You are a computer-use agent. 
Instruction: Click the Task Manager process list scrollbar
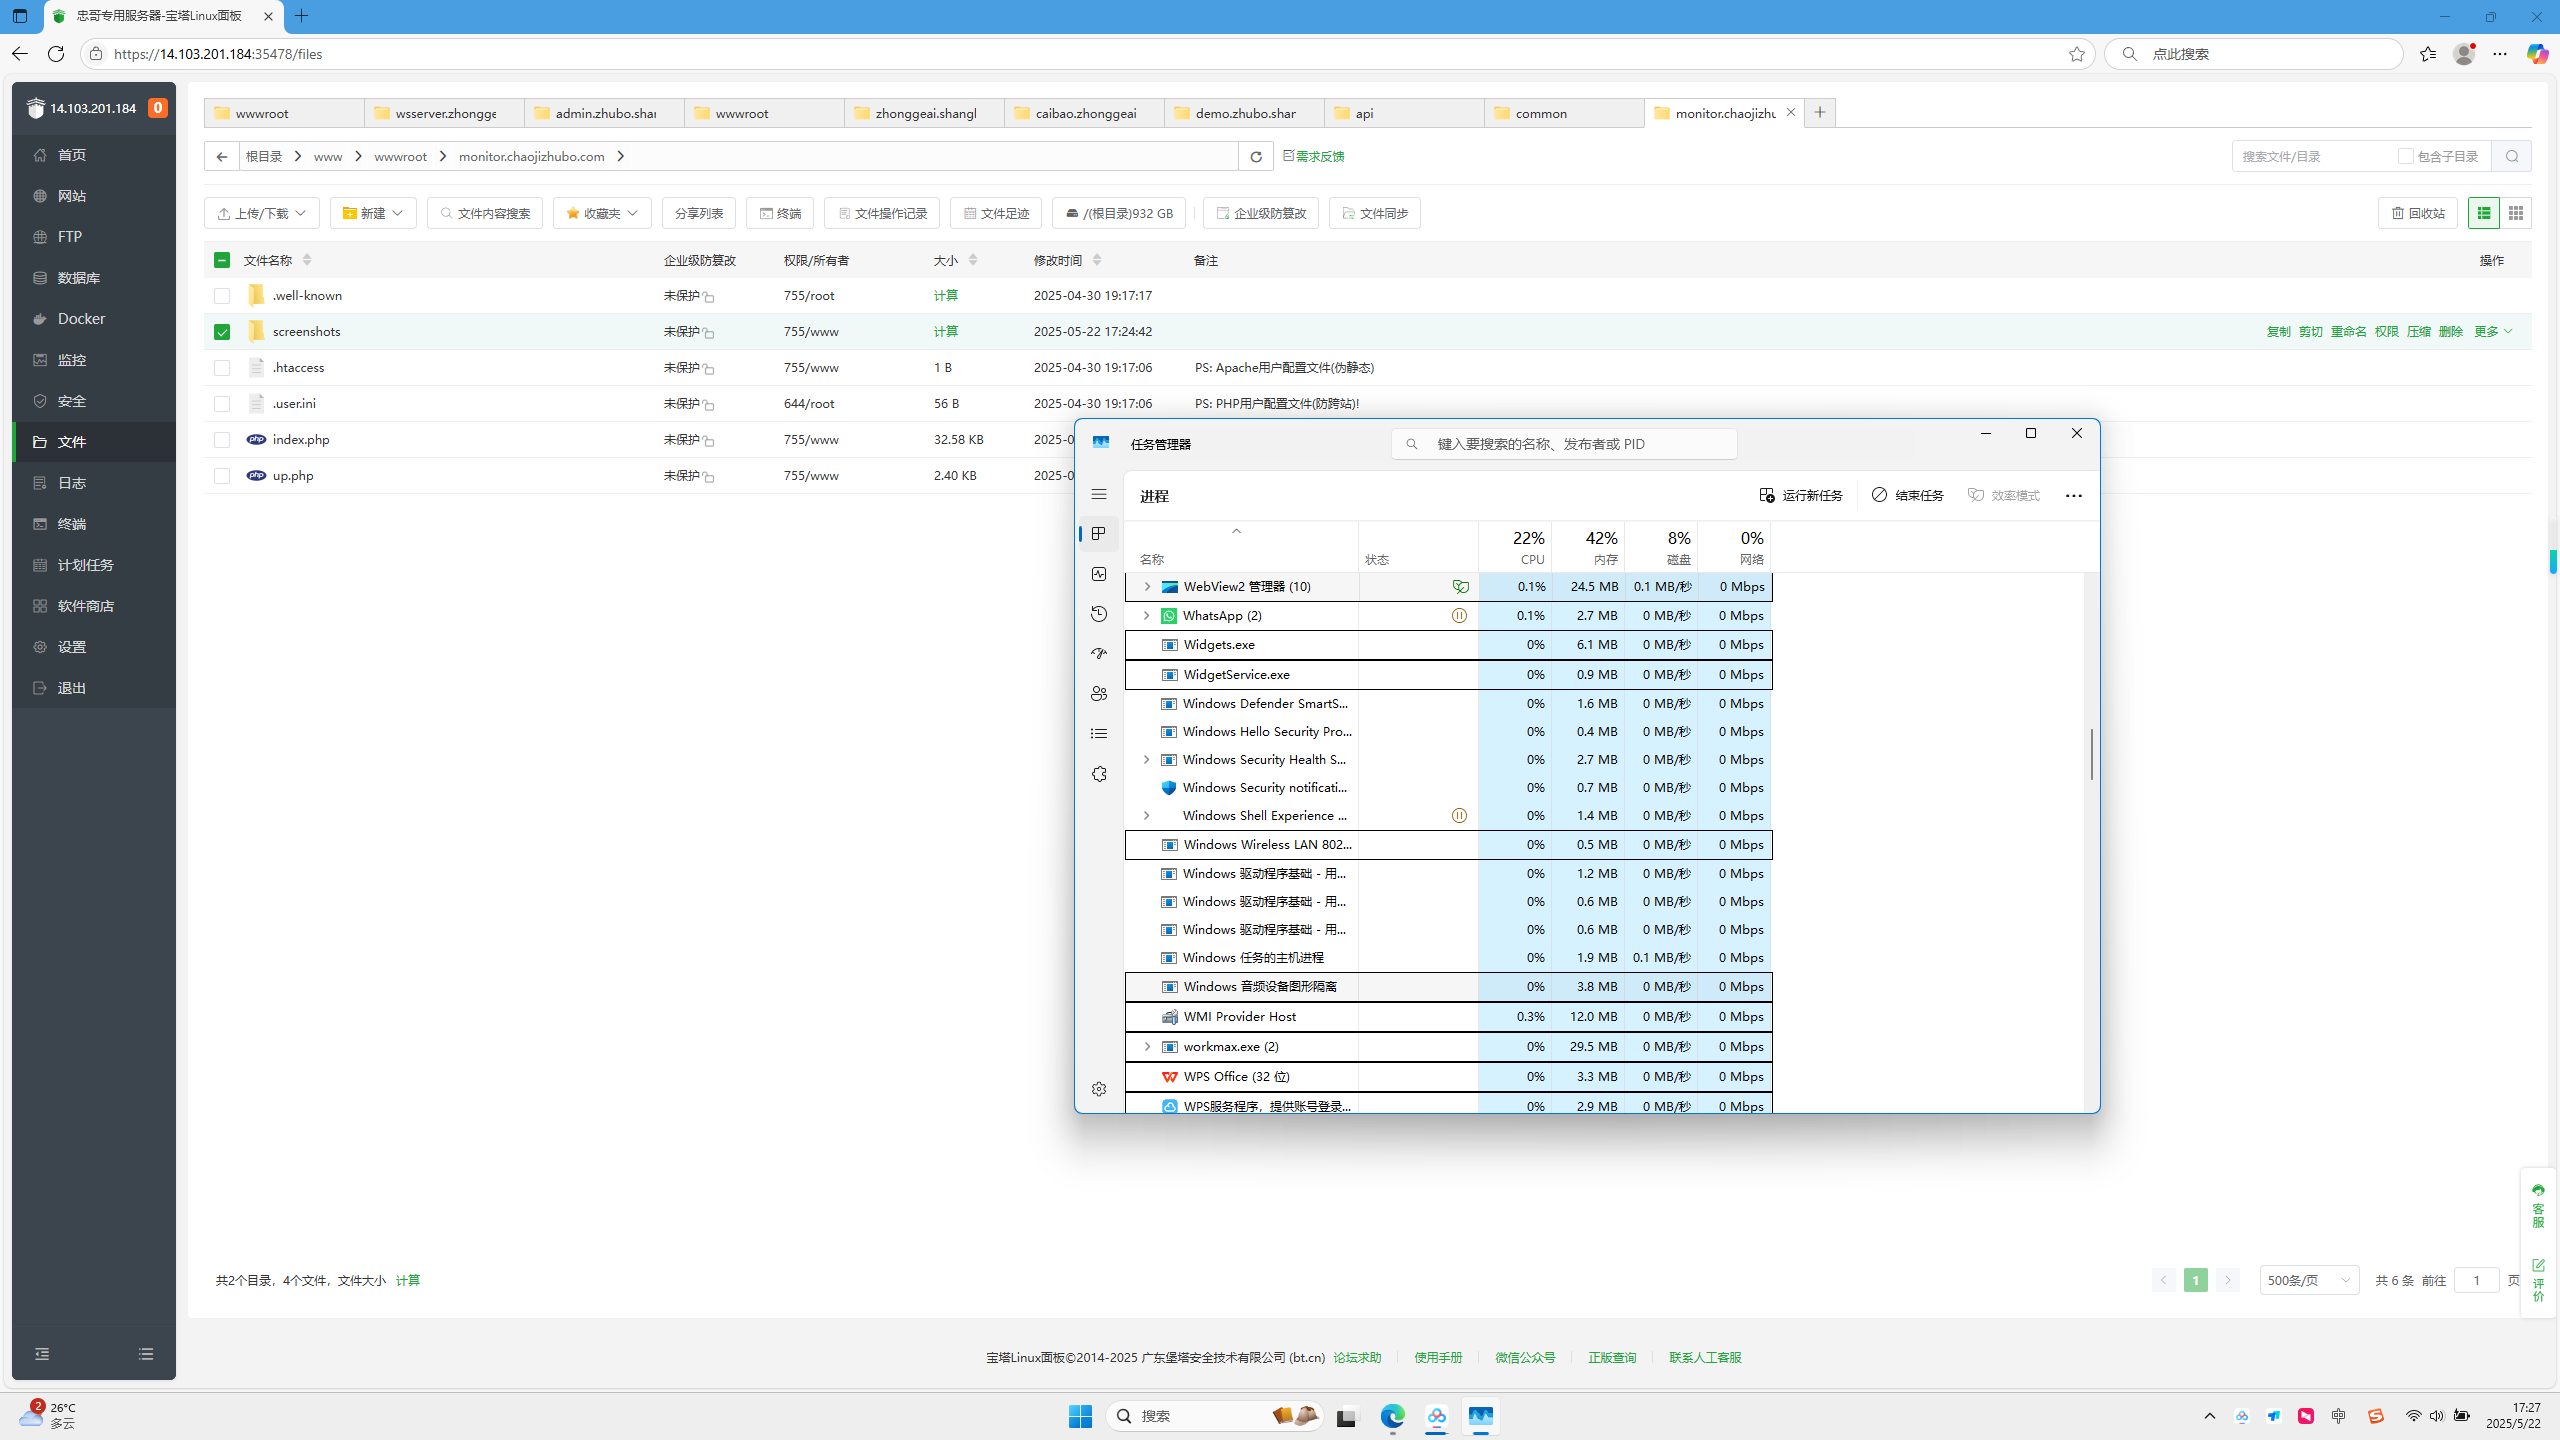click(2091, 754)
